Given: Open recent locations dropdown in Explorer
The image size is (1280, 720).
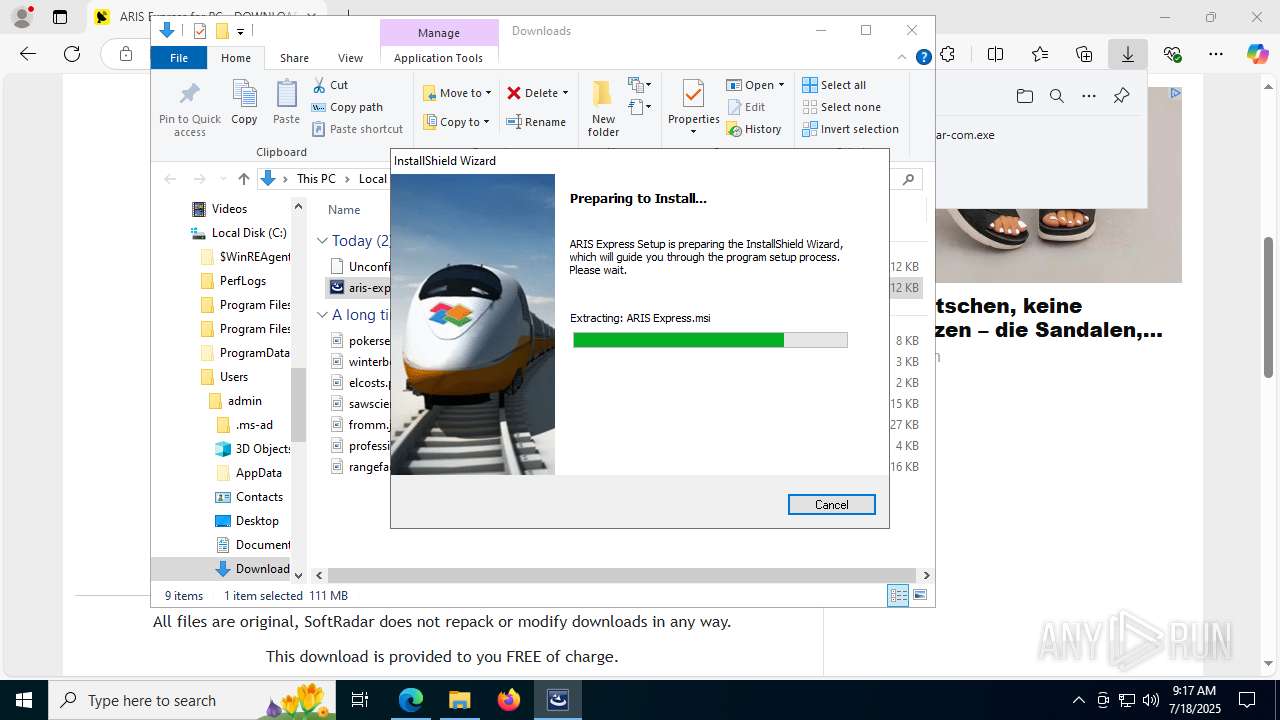Looking at the screenshot, I should coord(222,179).
